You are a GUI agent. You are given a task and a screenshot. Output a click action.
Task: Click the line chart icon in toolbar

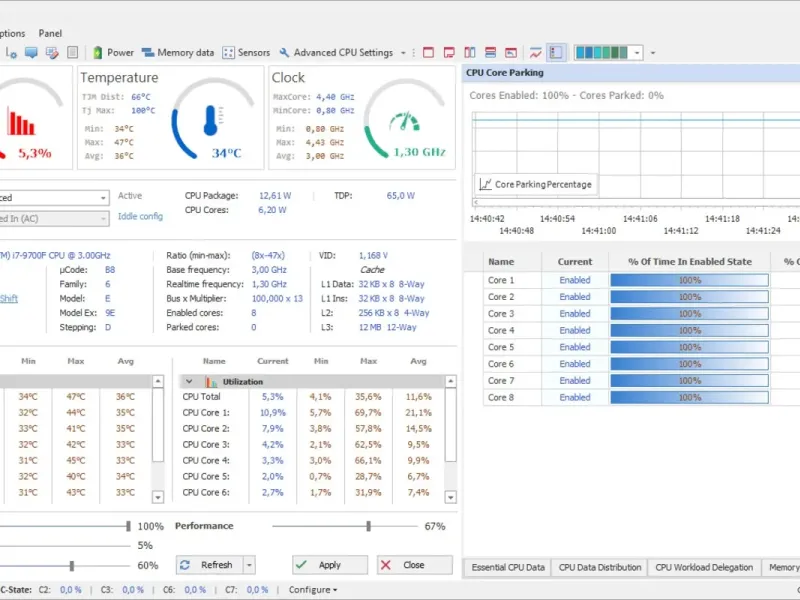pyautogui.click(x=536, y=53)
